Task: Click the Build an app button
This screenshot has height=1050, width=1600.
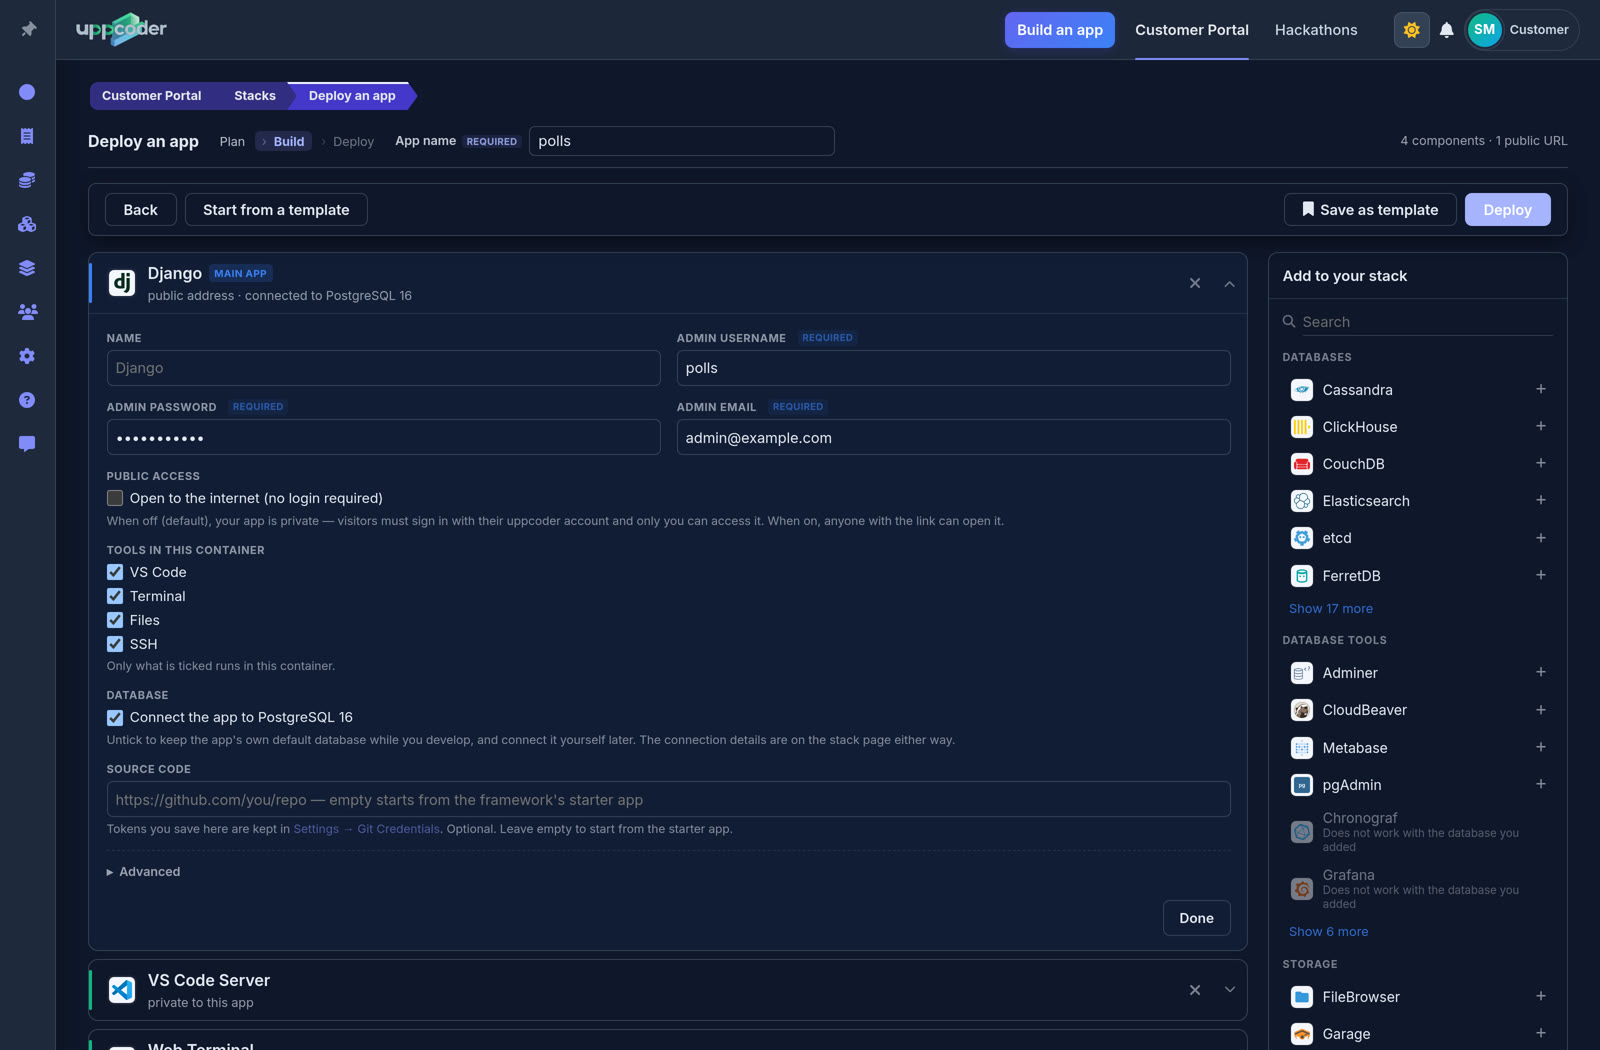Action: point(1059,30)
